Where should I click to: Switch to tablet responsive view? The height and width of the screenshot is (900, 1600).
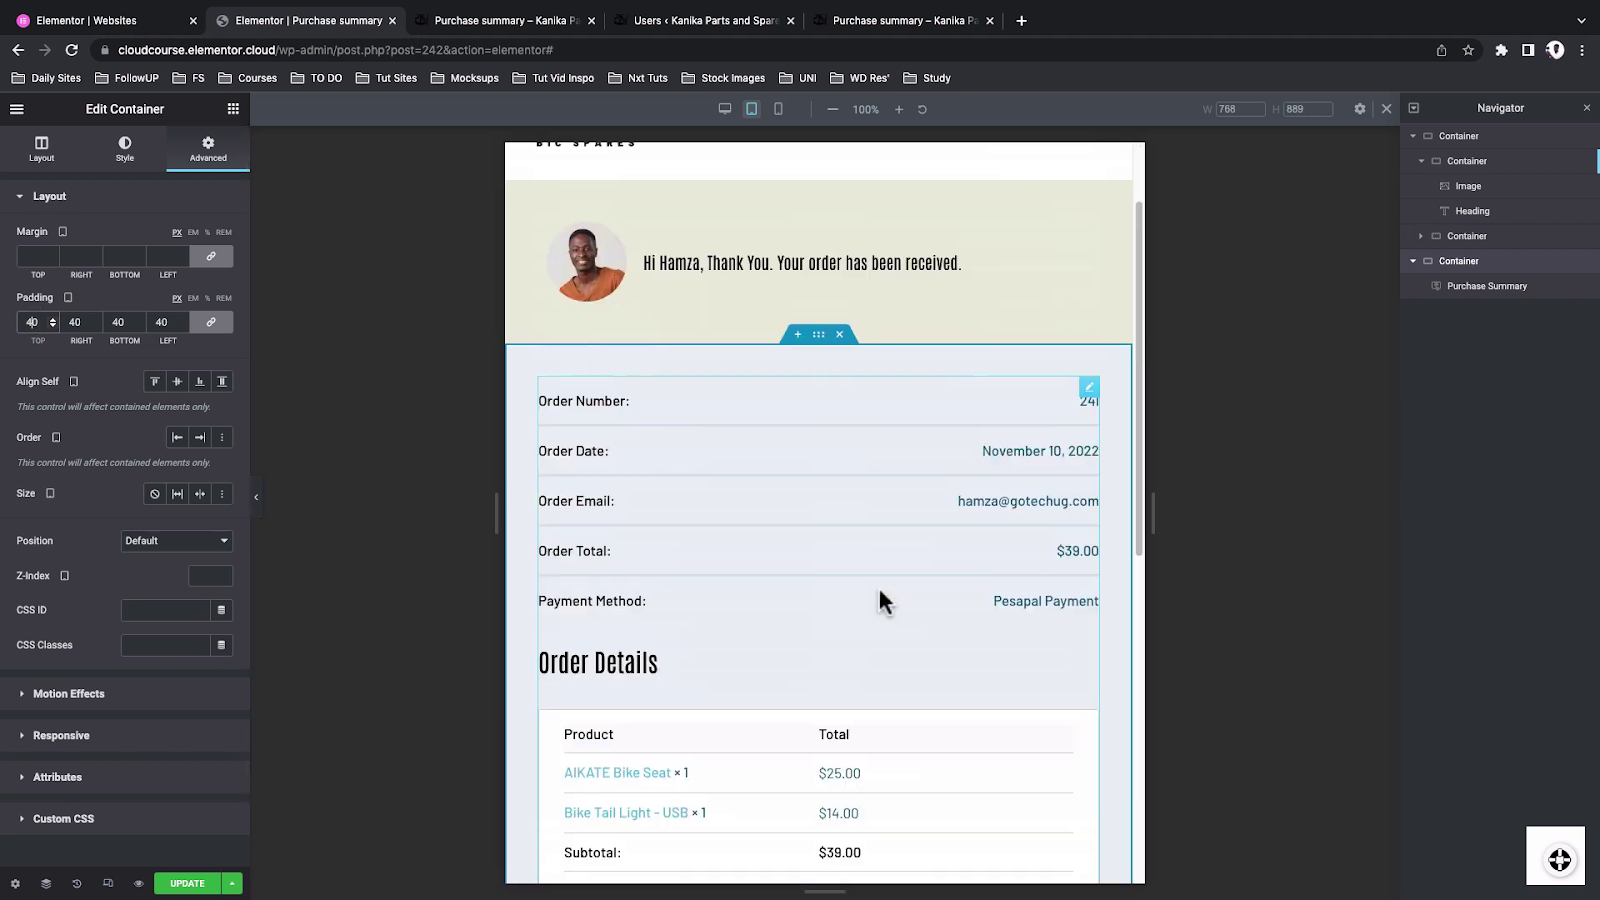click(752, 109)
